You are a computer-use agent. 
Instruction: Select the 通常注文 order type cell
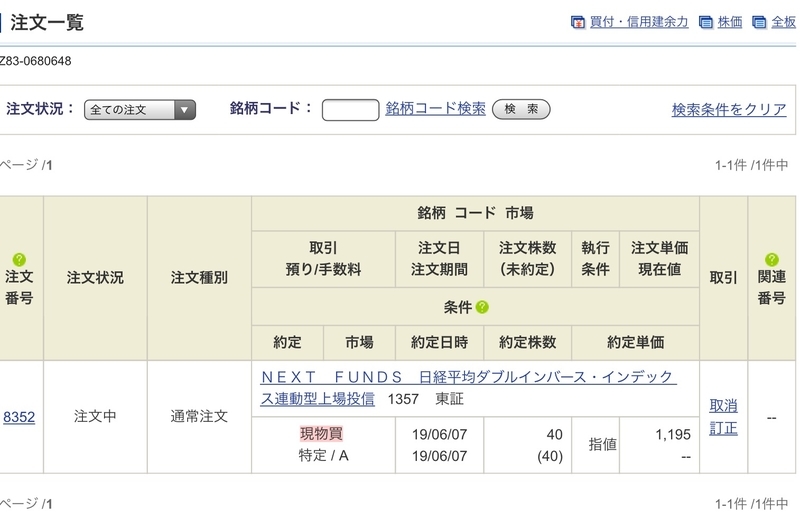(x=199, y=416)
